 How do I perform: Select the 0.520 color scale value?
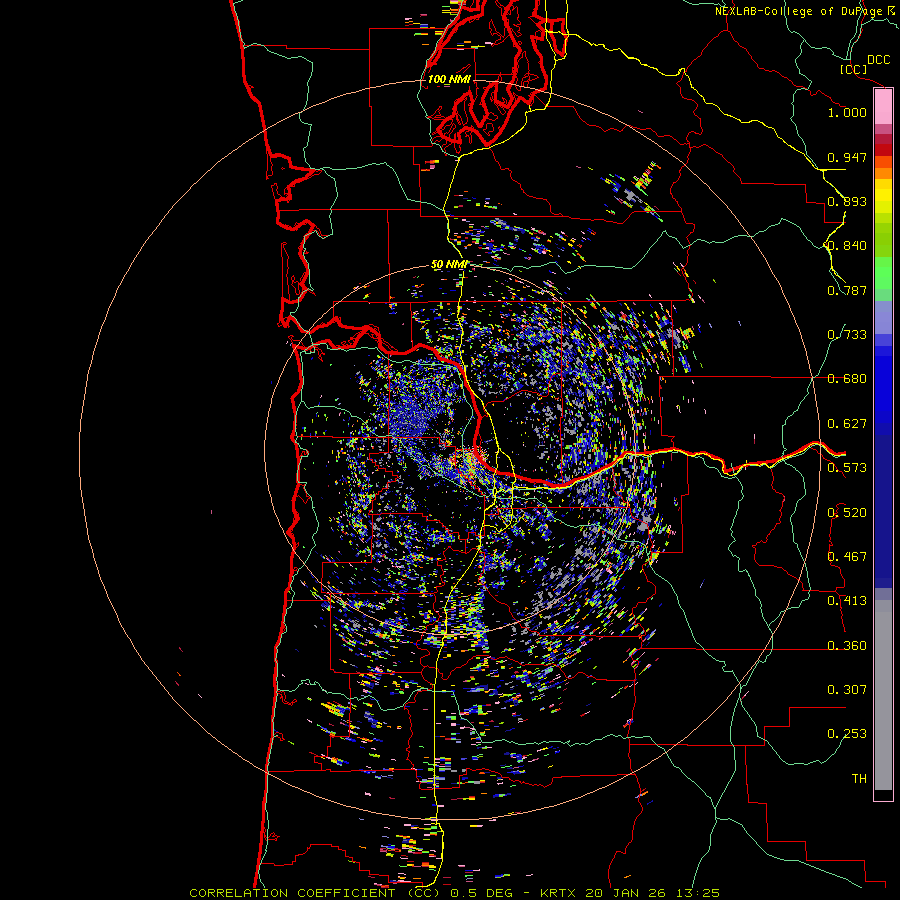point(847,513)
